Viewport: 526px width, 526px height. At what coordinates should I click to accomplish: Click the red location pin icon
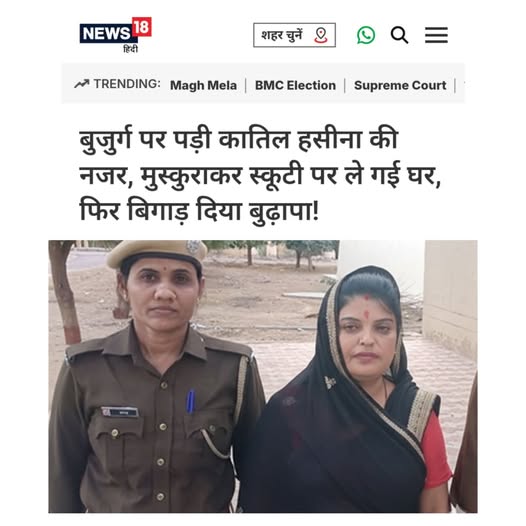(x=321, y=35)
